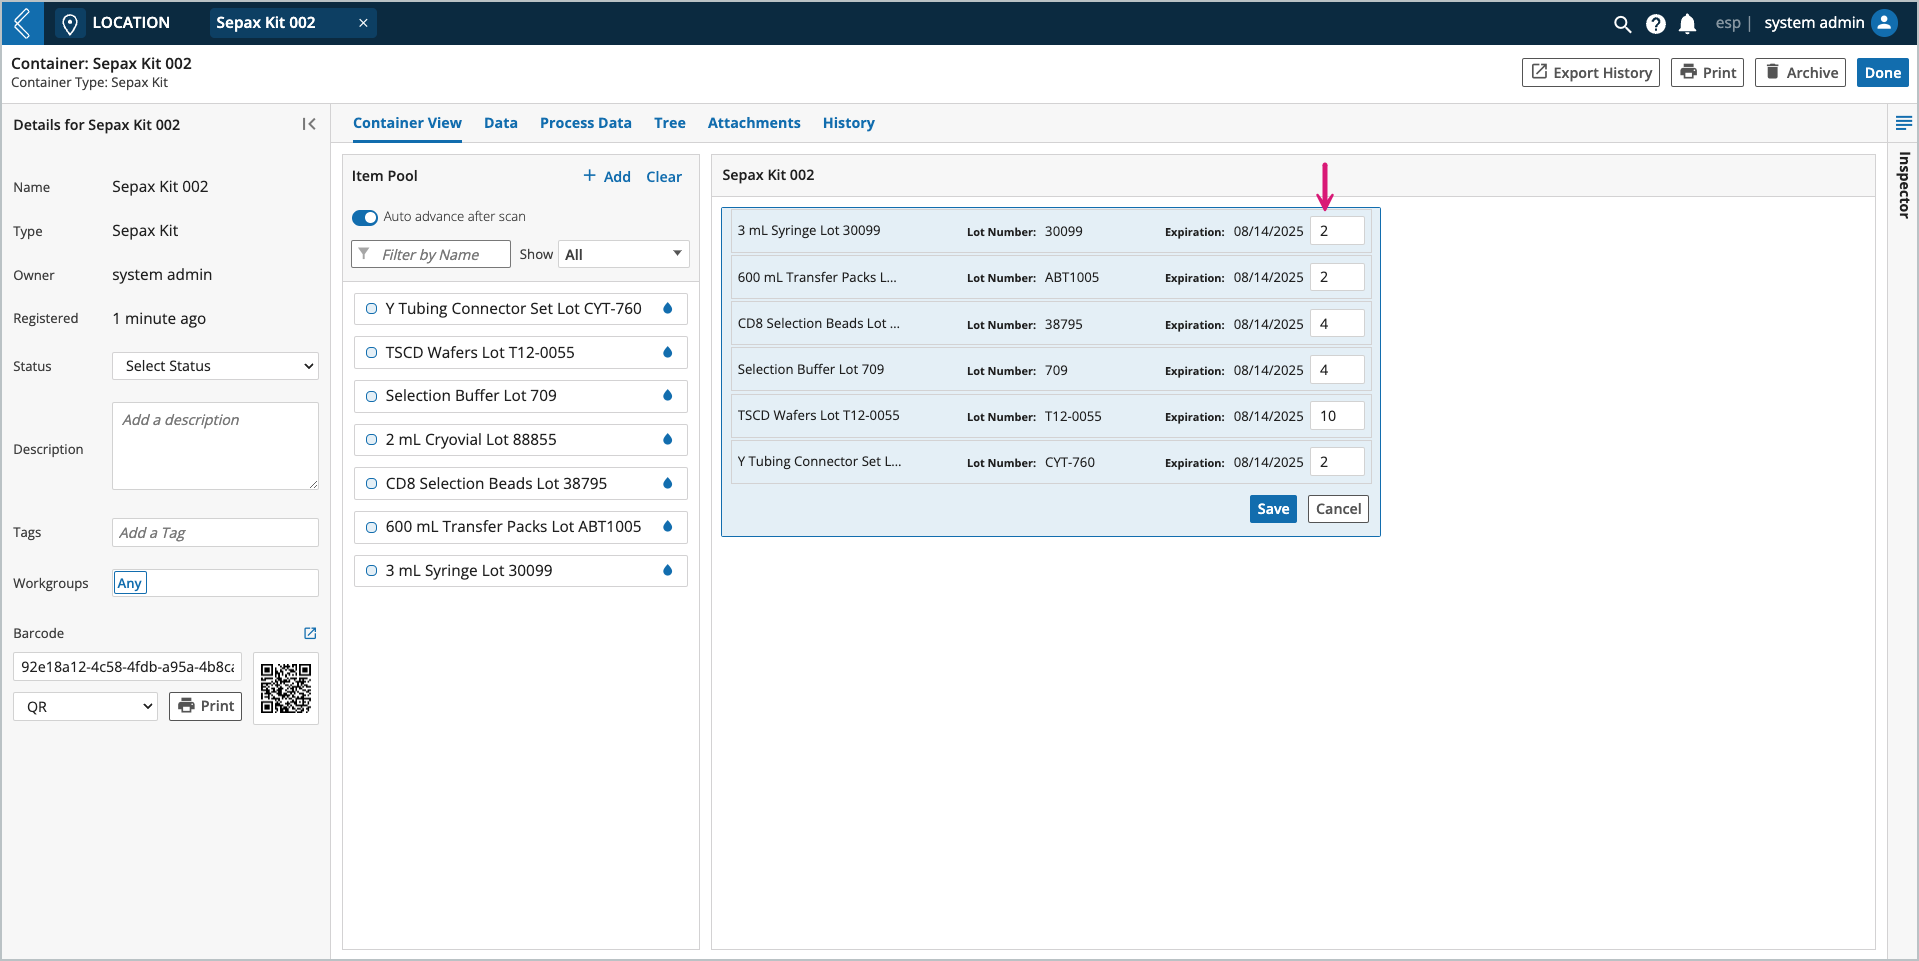This screenshot has width=1919, height=961.
Task: Click the back chevron in top bar
Action: [22, 22]
